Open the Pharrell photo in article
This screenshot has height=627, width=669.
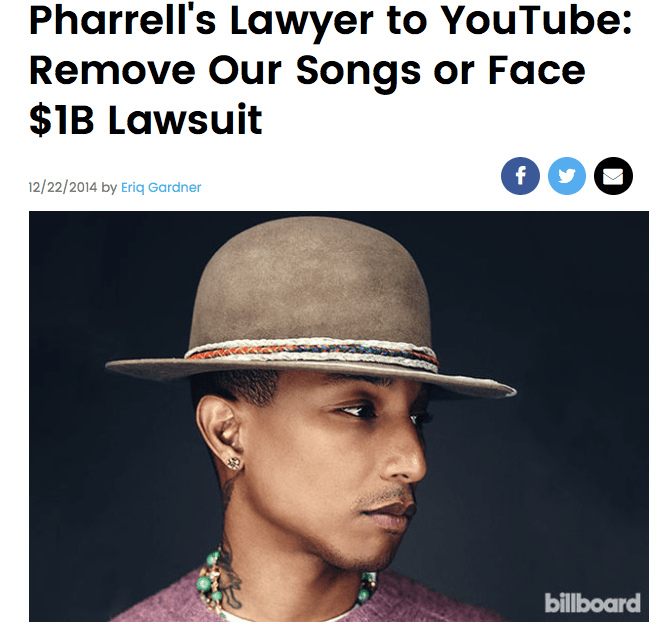point(339,416)
